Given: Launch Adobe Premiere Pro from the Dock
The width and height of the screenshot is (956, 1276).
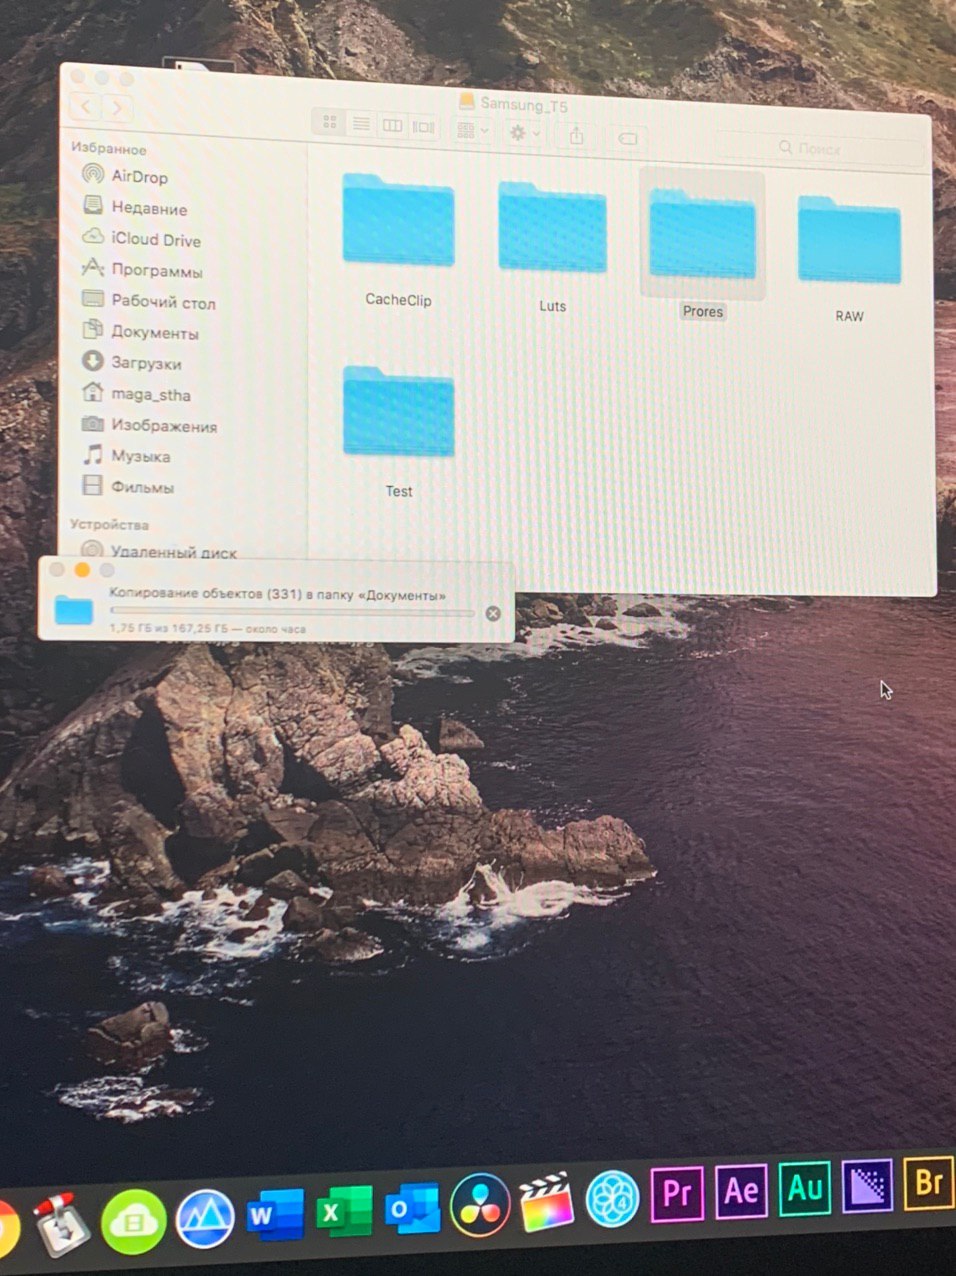Looking at the screenshot, I should 677,1193.
